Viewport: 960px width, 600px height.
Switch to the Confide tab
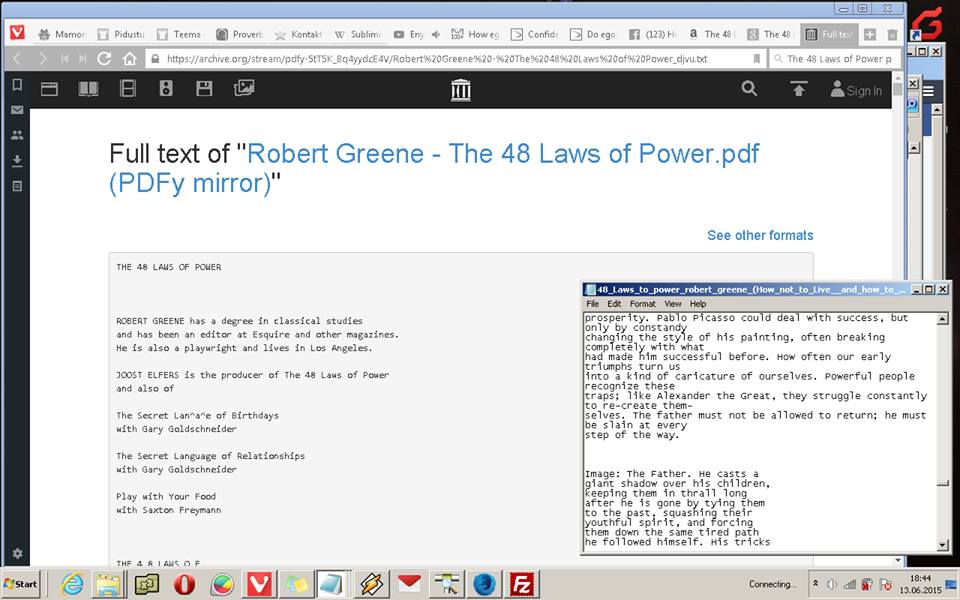pyautogui.click(x=534, y=34)
